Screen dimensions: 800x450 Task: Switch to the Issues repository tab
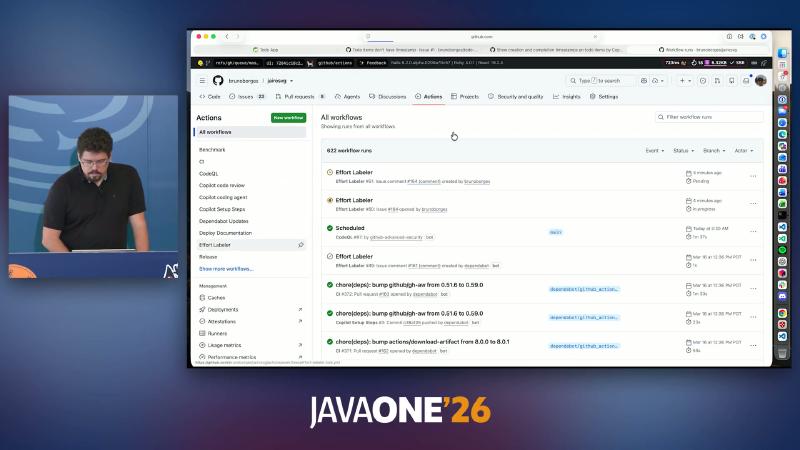(x=247, y=96)
